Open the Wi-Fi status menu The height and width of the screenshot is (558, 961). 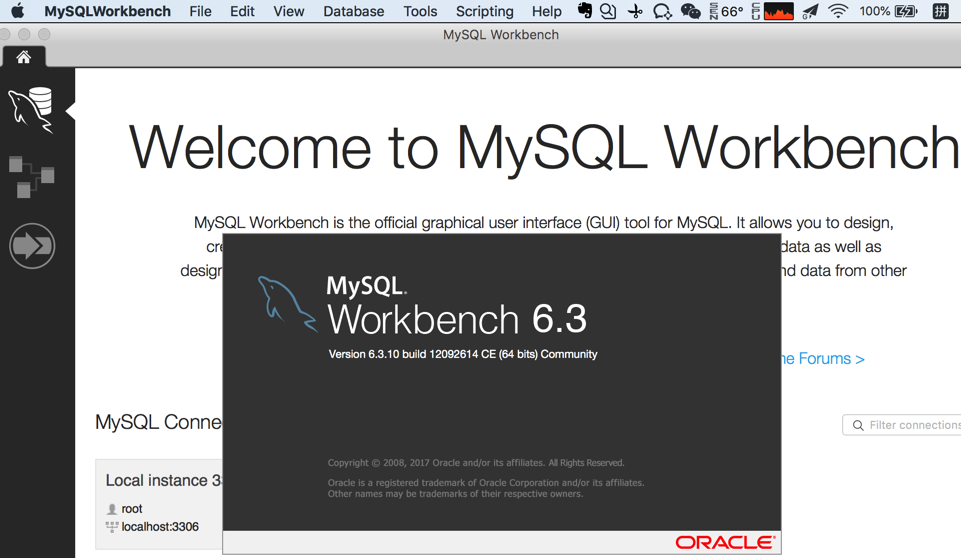click(x=838, y=11)
